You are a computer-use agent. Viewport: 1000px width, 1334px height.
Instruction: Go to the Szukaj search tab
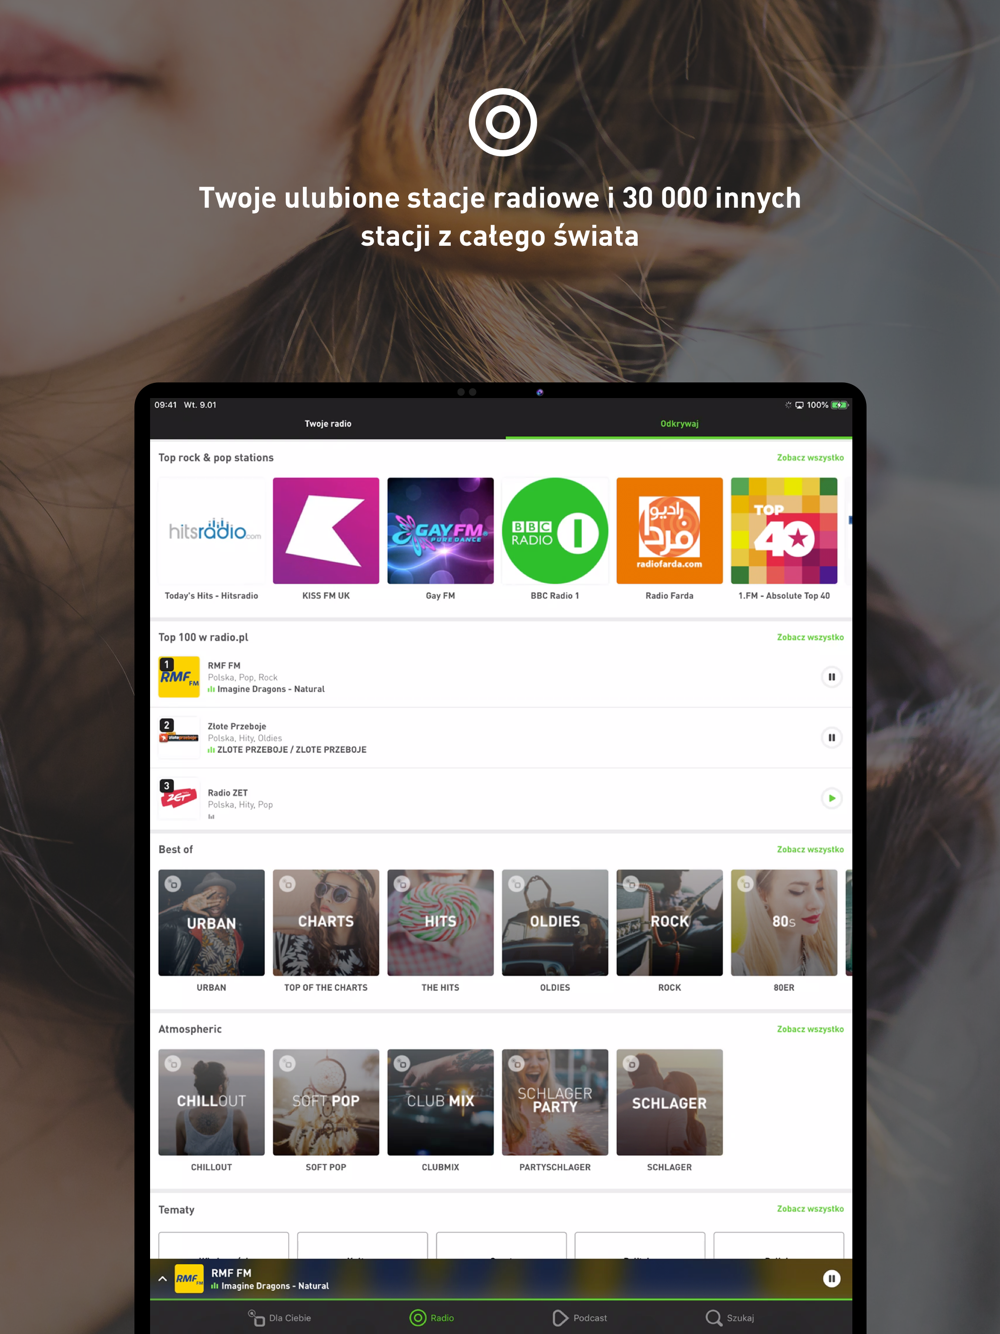pos(730,1318)
